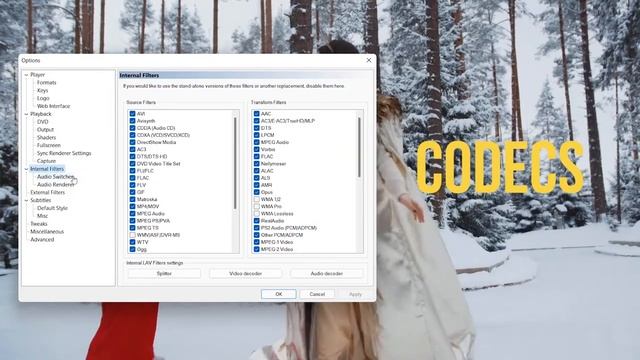Uncheck DirectShow Media source filter
The height and width of the screenshot is (360, 640).
pos(132,142)
